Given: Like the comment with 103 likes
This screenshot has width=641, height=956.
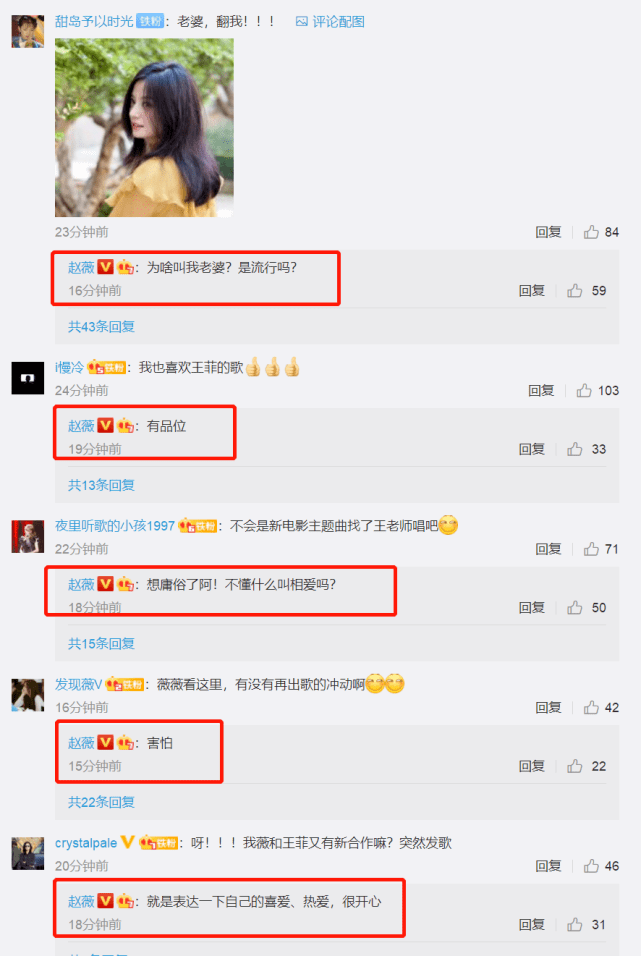Looking at the screenshot, I should (584, 390).
